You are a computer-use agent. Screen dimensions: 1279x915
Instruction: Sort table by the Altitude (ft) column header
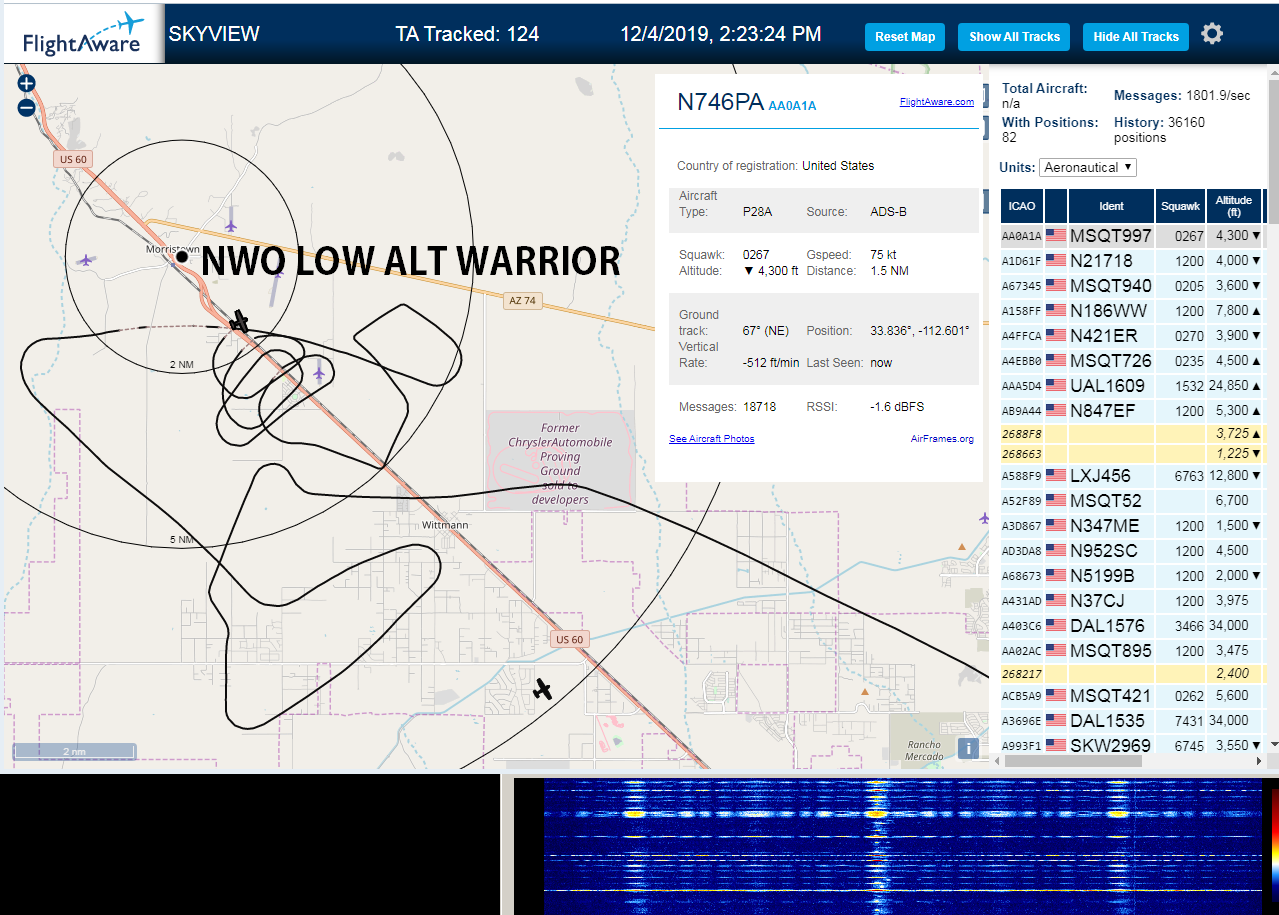(x=1234, y=206)
